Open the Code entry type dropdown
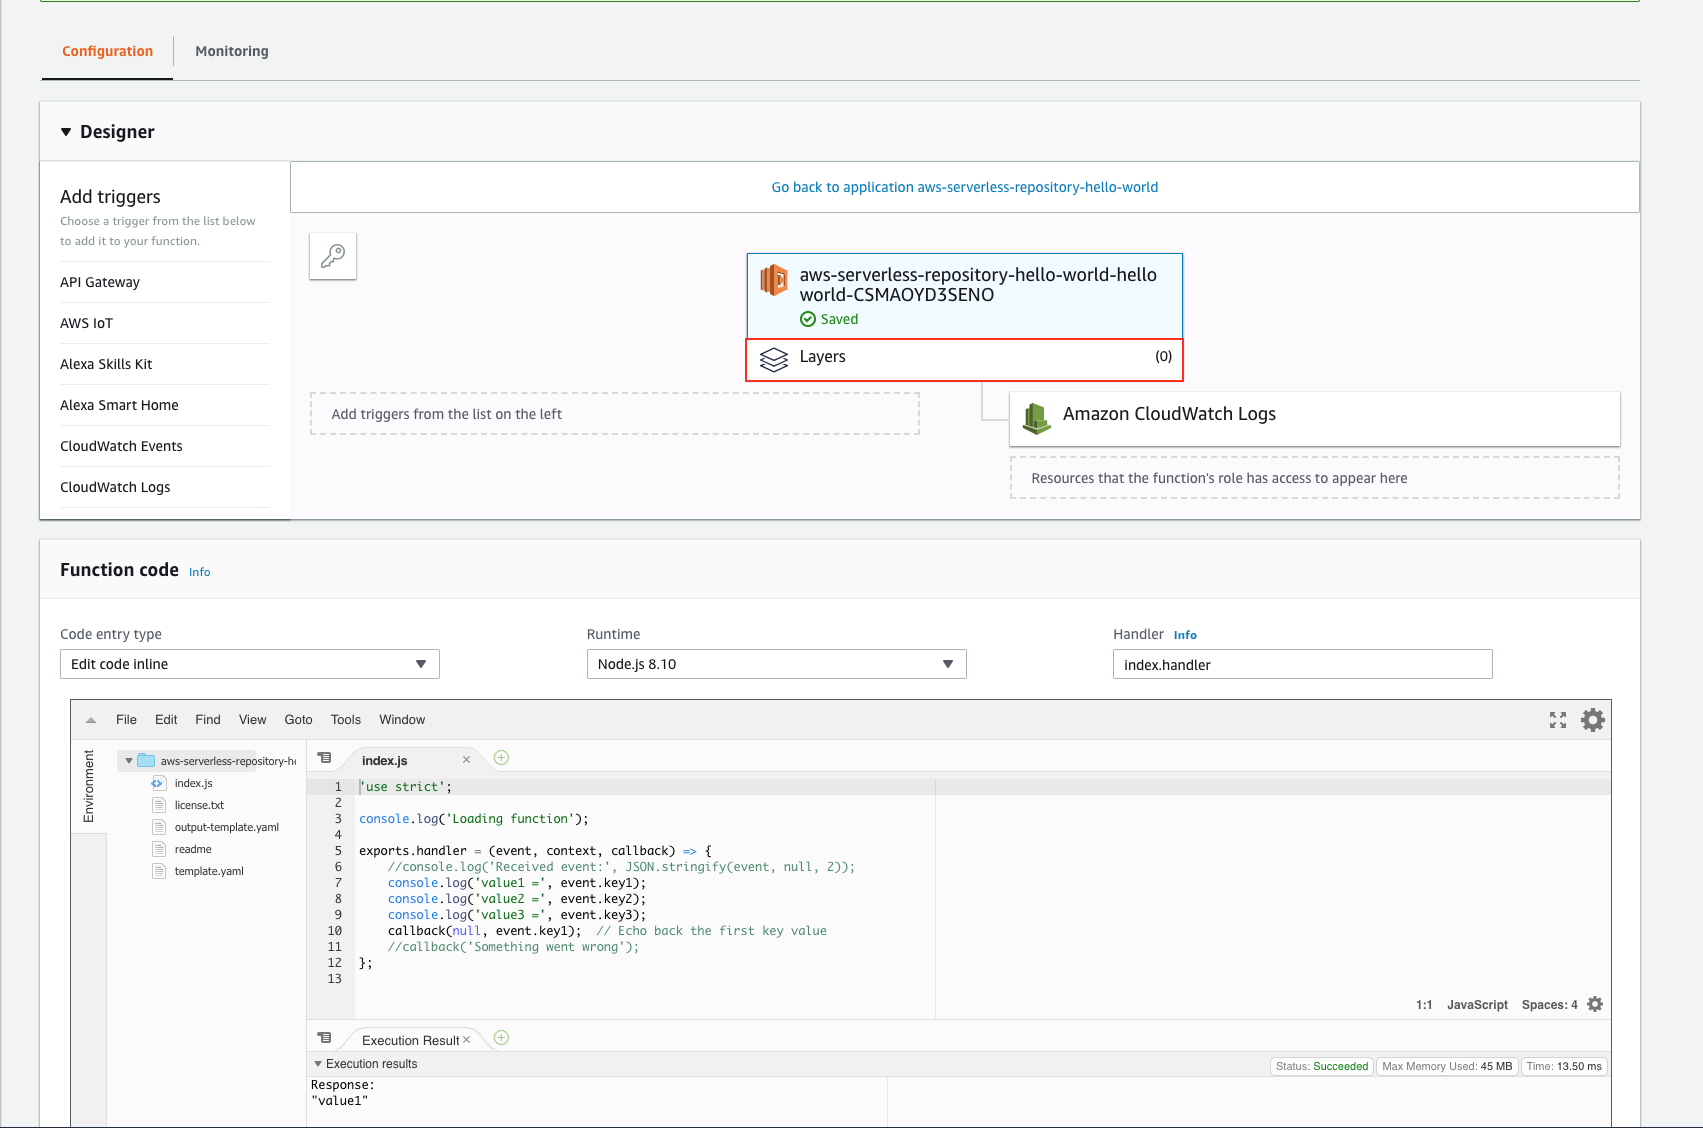Screen dimensions: 1703x1128 pyautogui.click(x=250, y=664)
